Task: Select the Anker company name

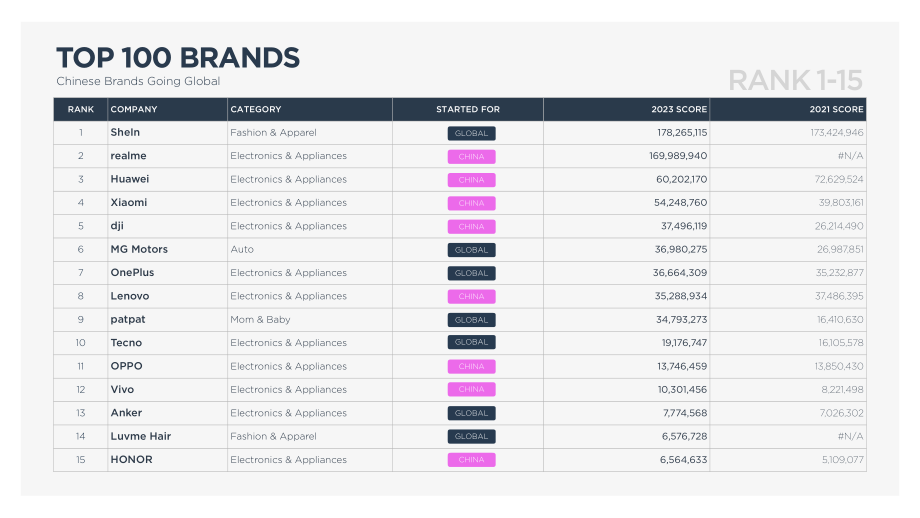Action: 126,413
